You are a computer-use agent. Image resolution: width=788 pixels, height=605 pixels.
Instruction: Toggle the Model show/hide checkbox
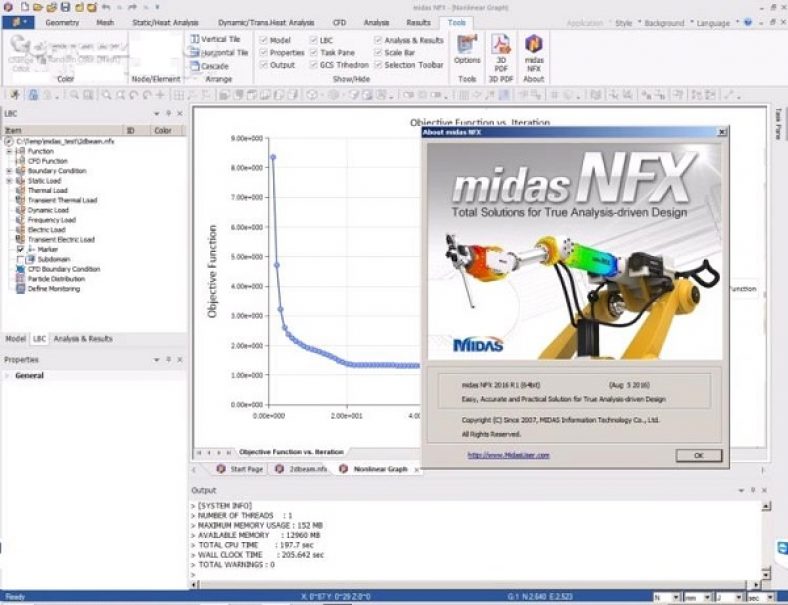[263, 40]
